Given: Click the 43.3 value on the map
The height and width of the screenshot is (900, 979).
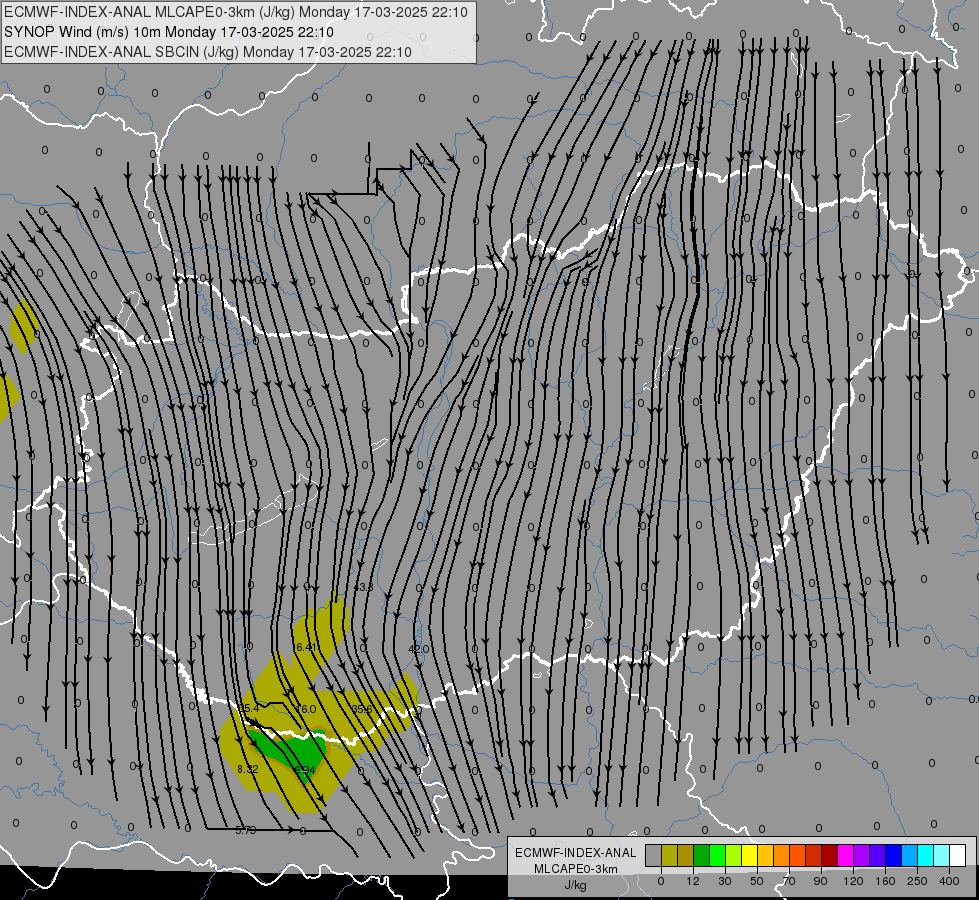Looking at the screenshot, I should [363, 587].
